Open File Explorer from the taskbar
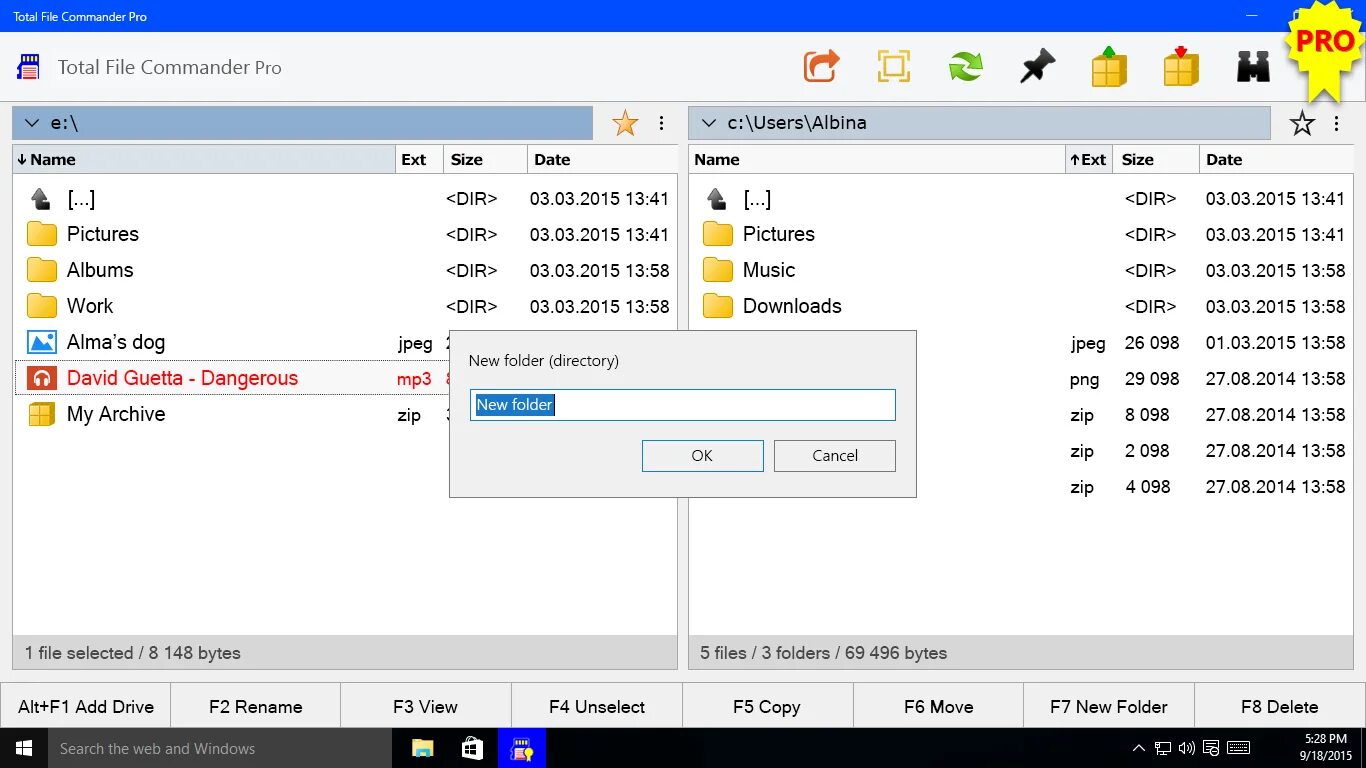1366x768 pixels. pyautogui.click(x=423, y=748)
